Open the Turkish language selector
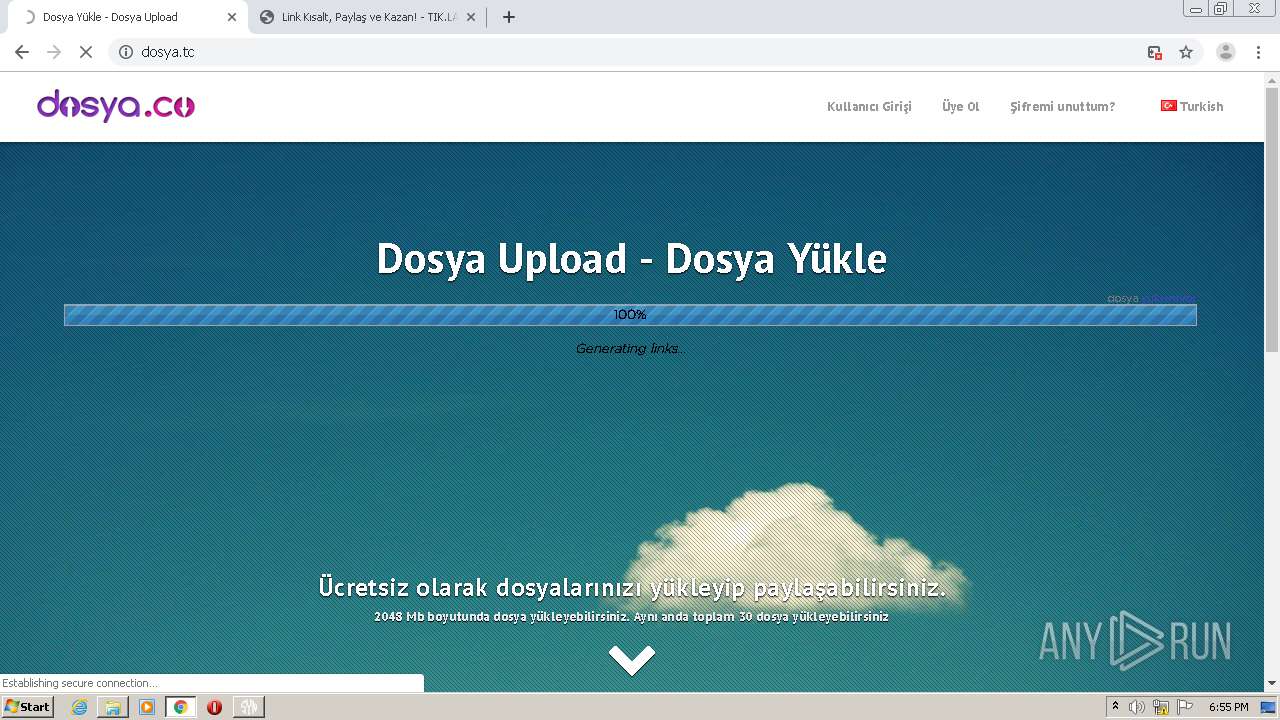This screenshot has height=720, width=1280. (x=1192, y=106)
